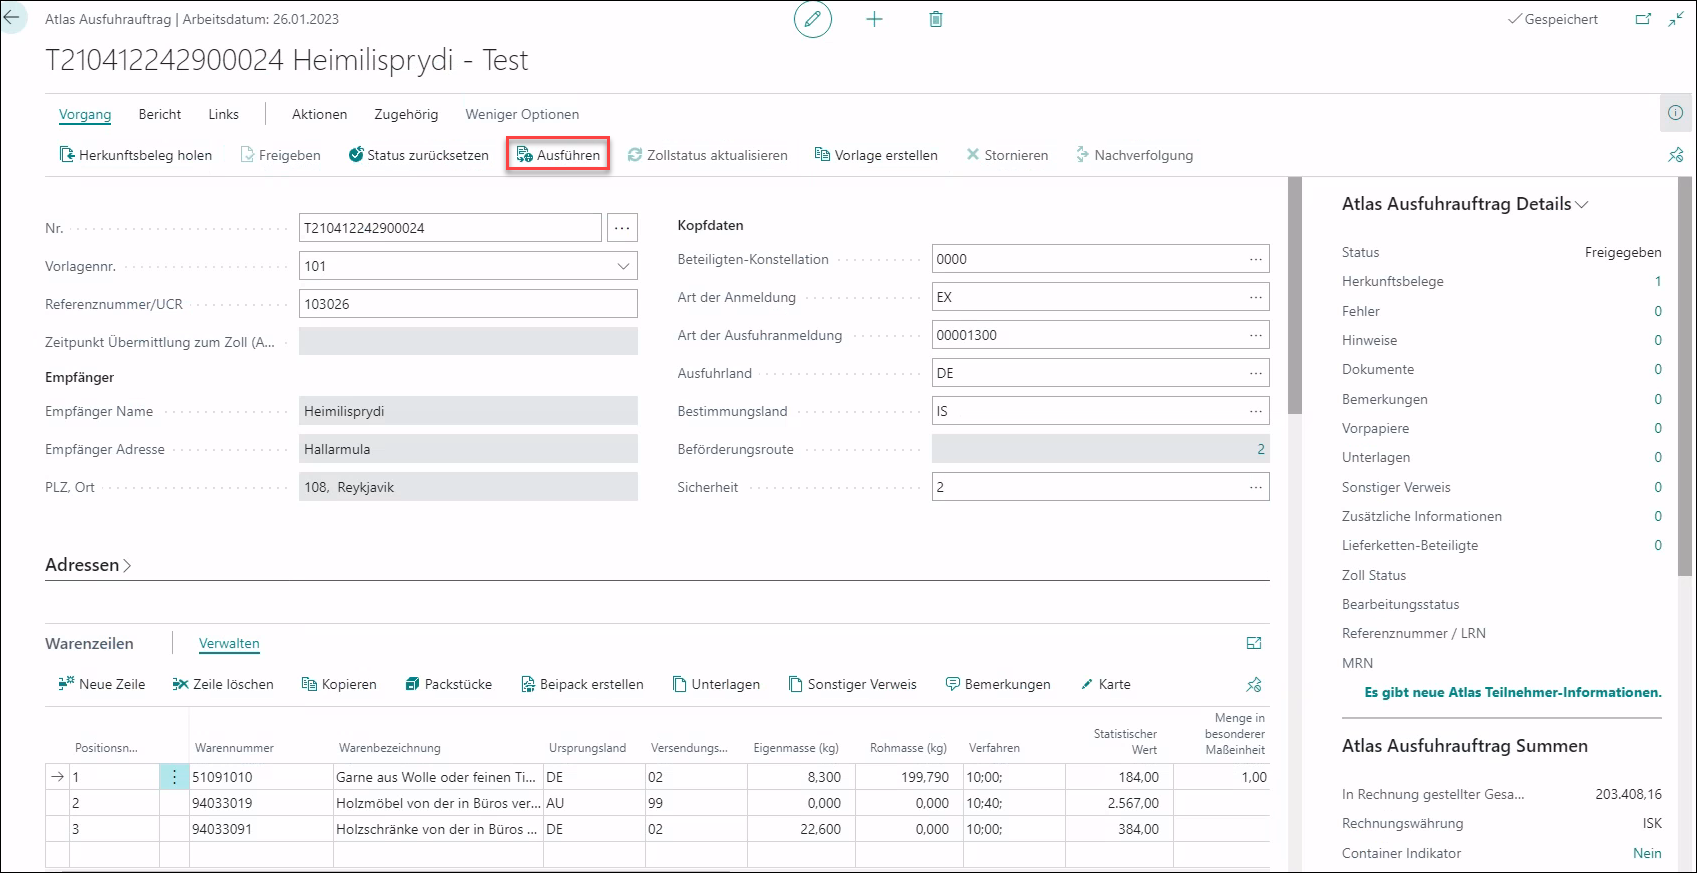The width and height of the screenshot is (1697, 873).
Task: Open the Fehler count in details
Action: click(x=1657, y=311)
